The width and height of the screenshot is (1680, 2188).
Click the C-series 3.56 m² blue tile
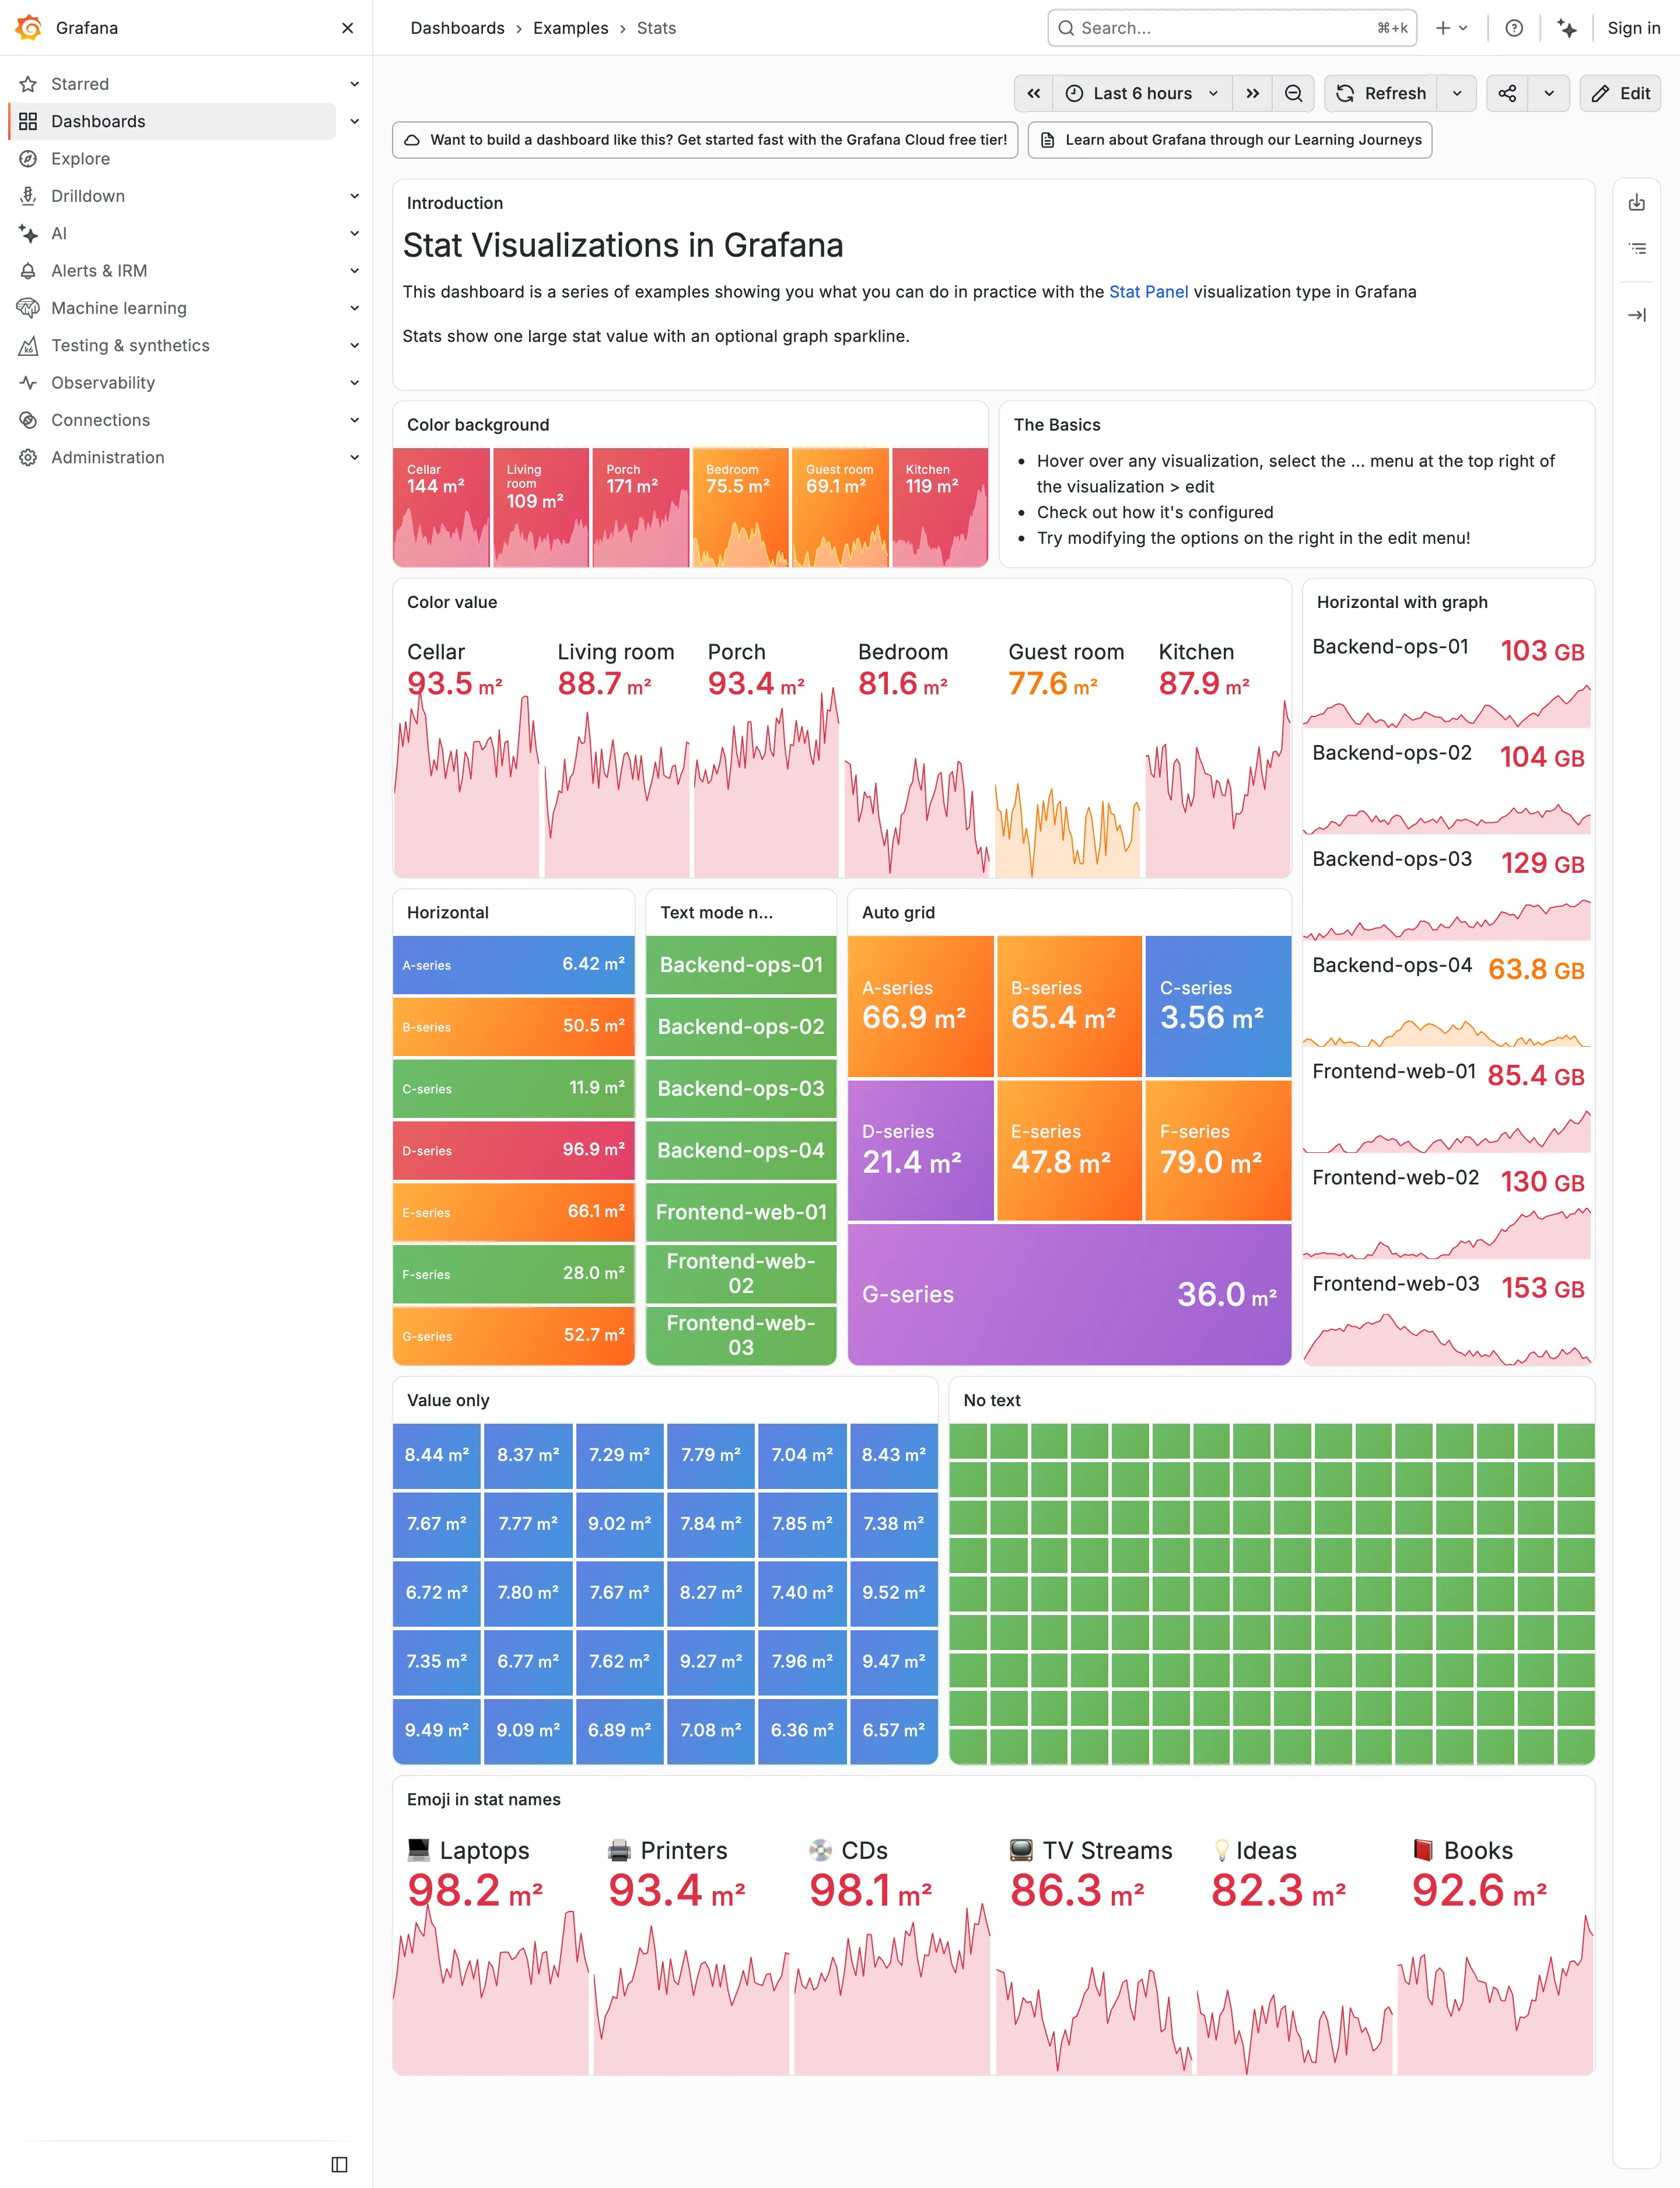pyautogui.click(x=1218, y=1006)
